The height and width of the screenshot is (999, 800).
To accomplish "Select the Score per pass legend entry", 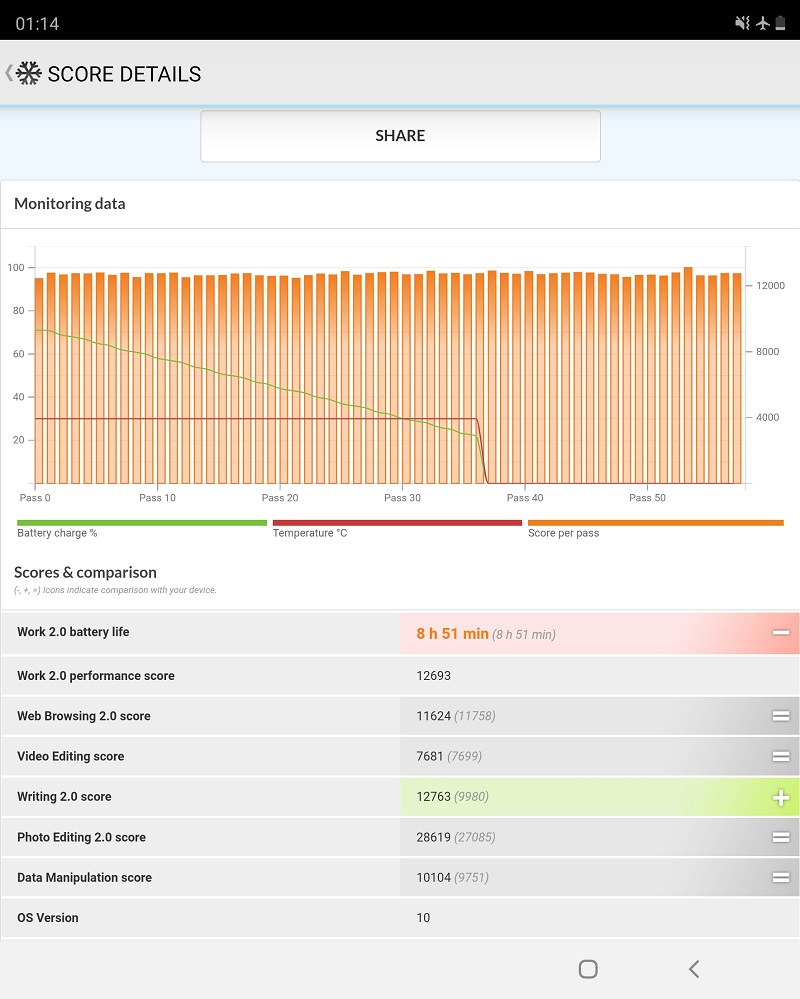I will click(655, 529).
